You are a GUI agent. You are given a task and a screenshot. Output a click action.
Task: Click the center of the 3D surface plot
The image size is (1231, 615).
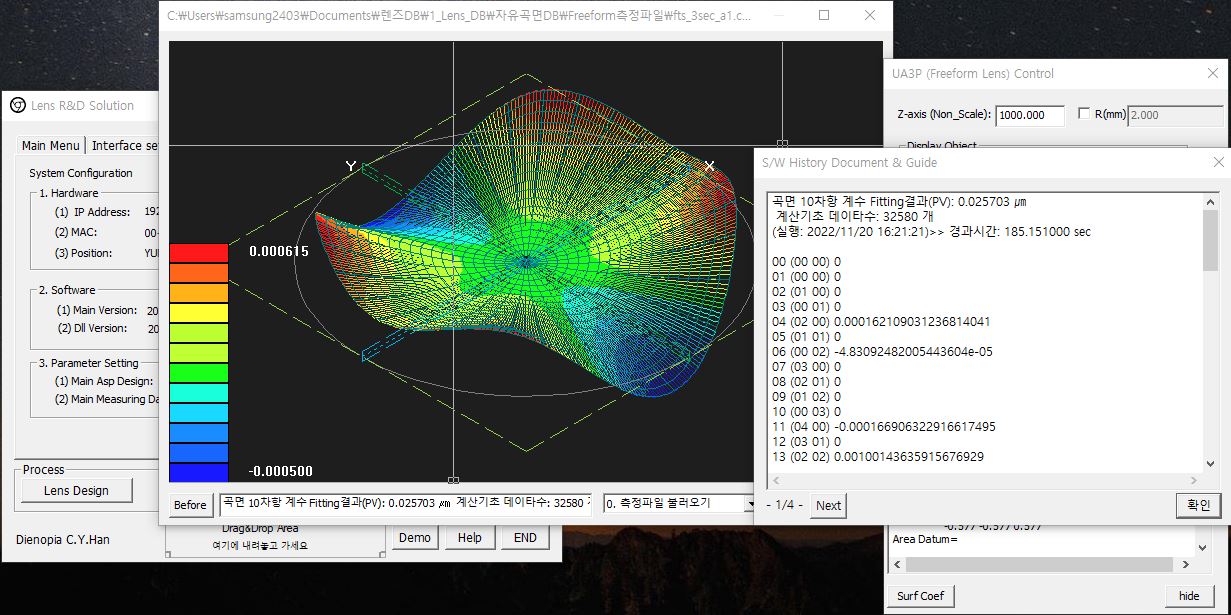526,262
